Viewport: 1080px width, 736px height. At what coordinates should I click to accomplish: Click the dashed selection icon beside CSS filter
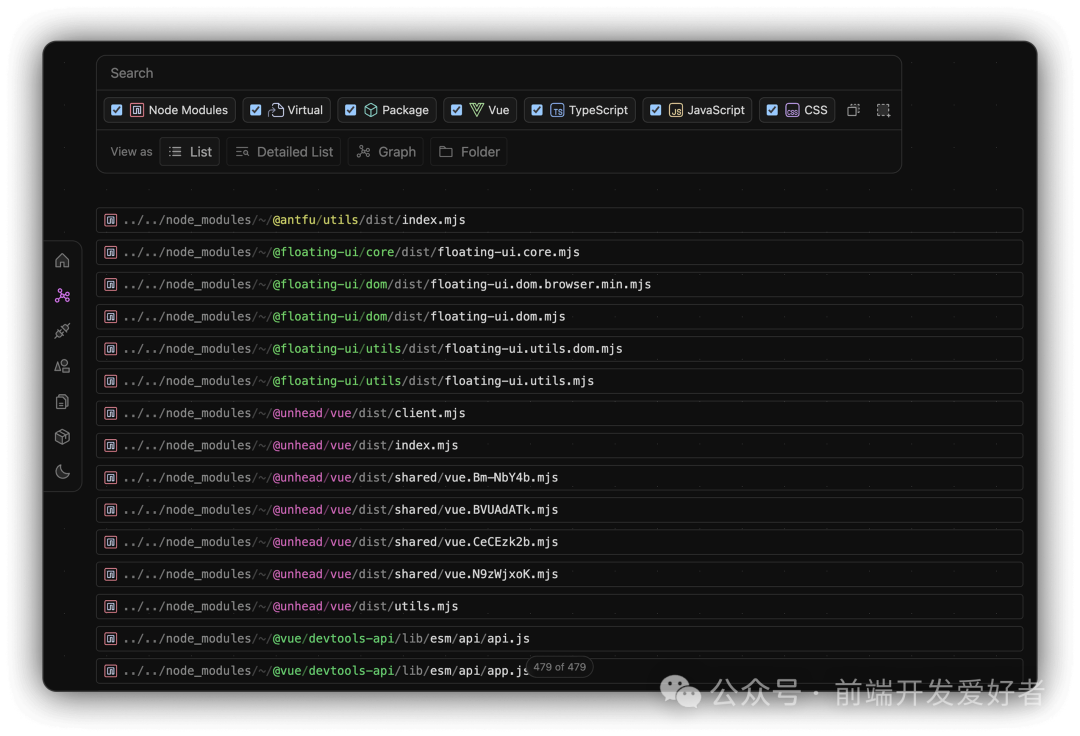click(x=883, y=110)
